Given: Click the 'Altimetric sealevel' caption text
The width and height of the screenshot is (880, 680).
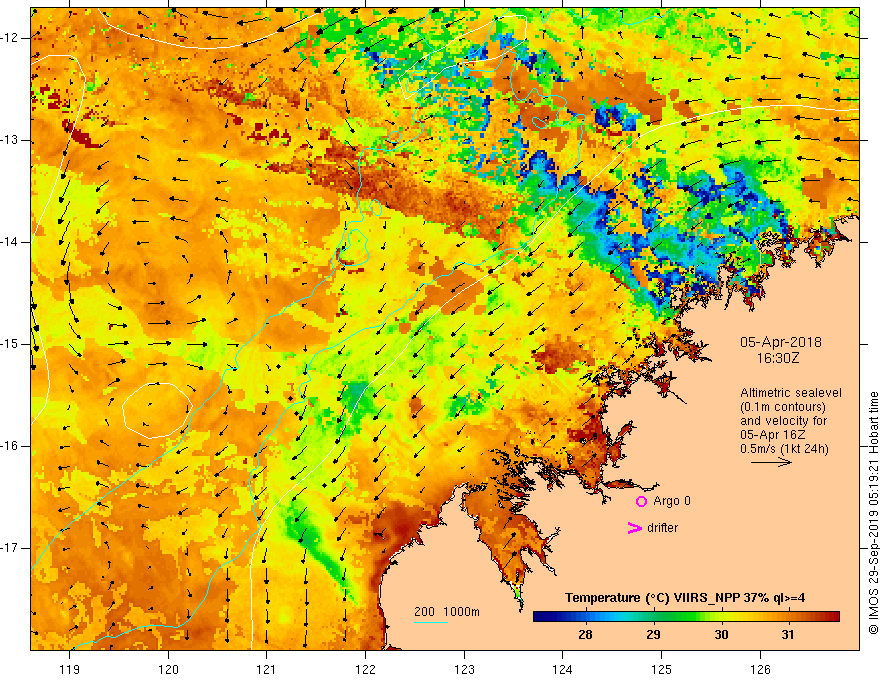Looking at the screenshot, I should (791, 393).
